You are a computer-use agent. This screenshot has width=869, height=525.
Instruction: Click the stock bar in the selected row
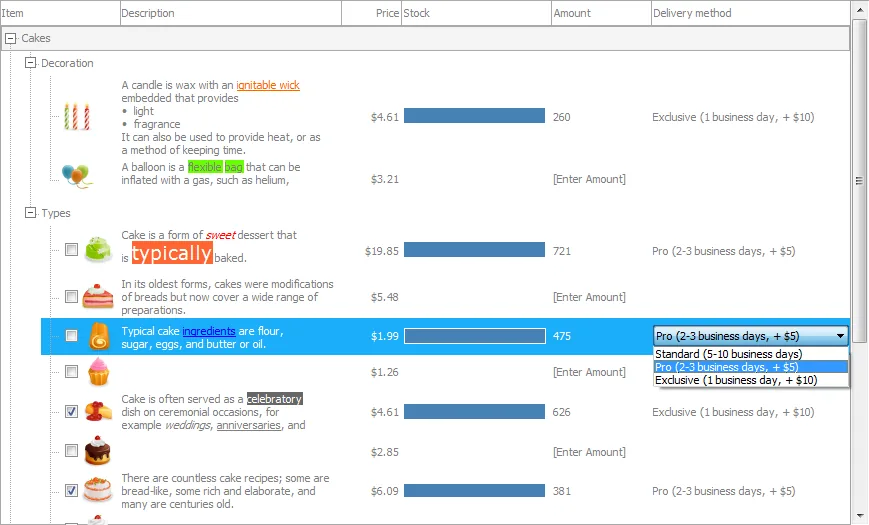click(x=475, y=336)
